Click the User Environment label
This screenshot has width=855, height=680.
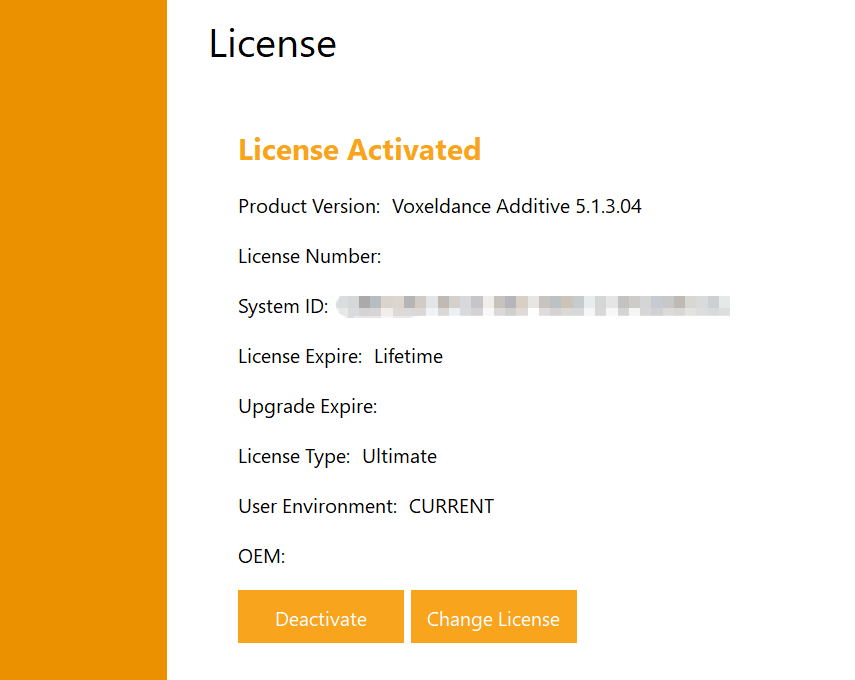tap(317, 507)
